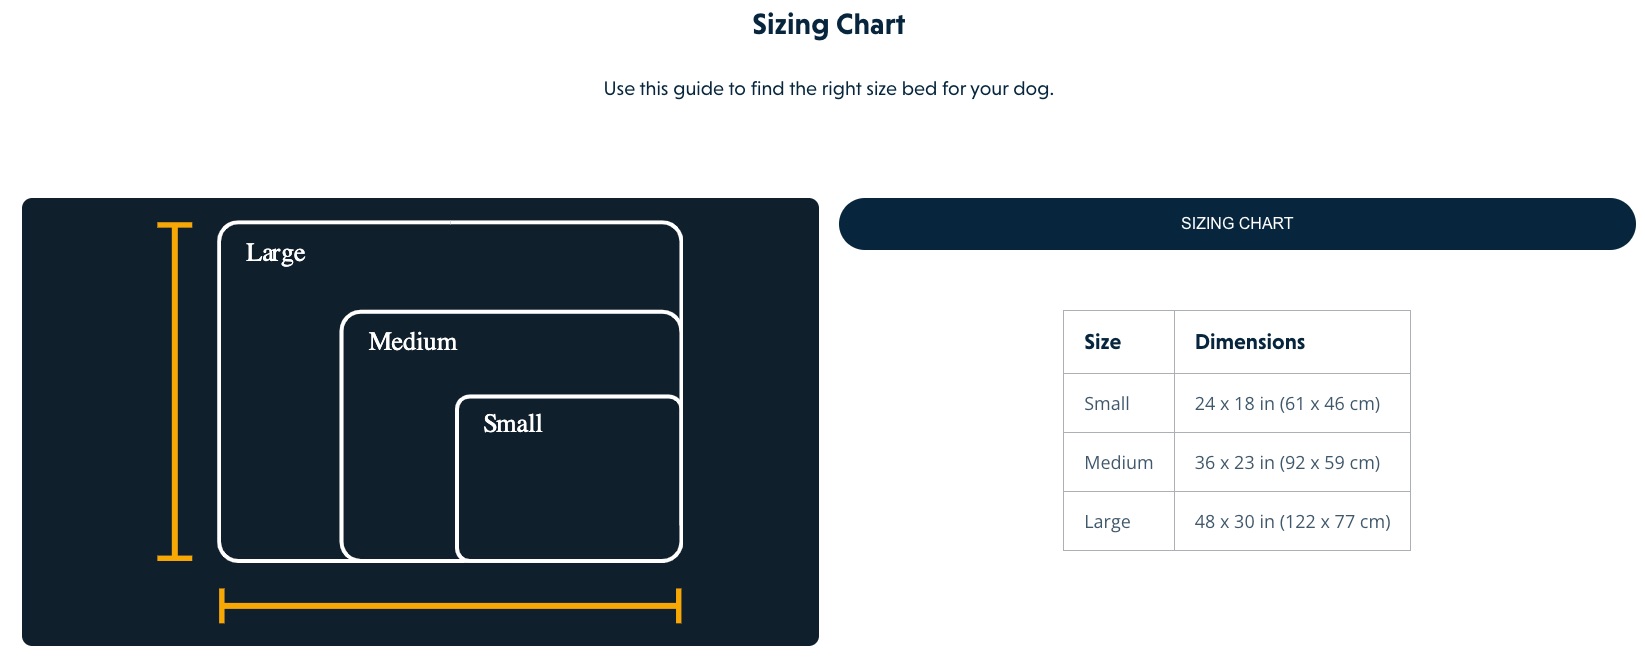Screen dimensions: 1645x657
Task: Click the Sizing Chart page heading
Action: (x=828, y=25)
